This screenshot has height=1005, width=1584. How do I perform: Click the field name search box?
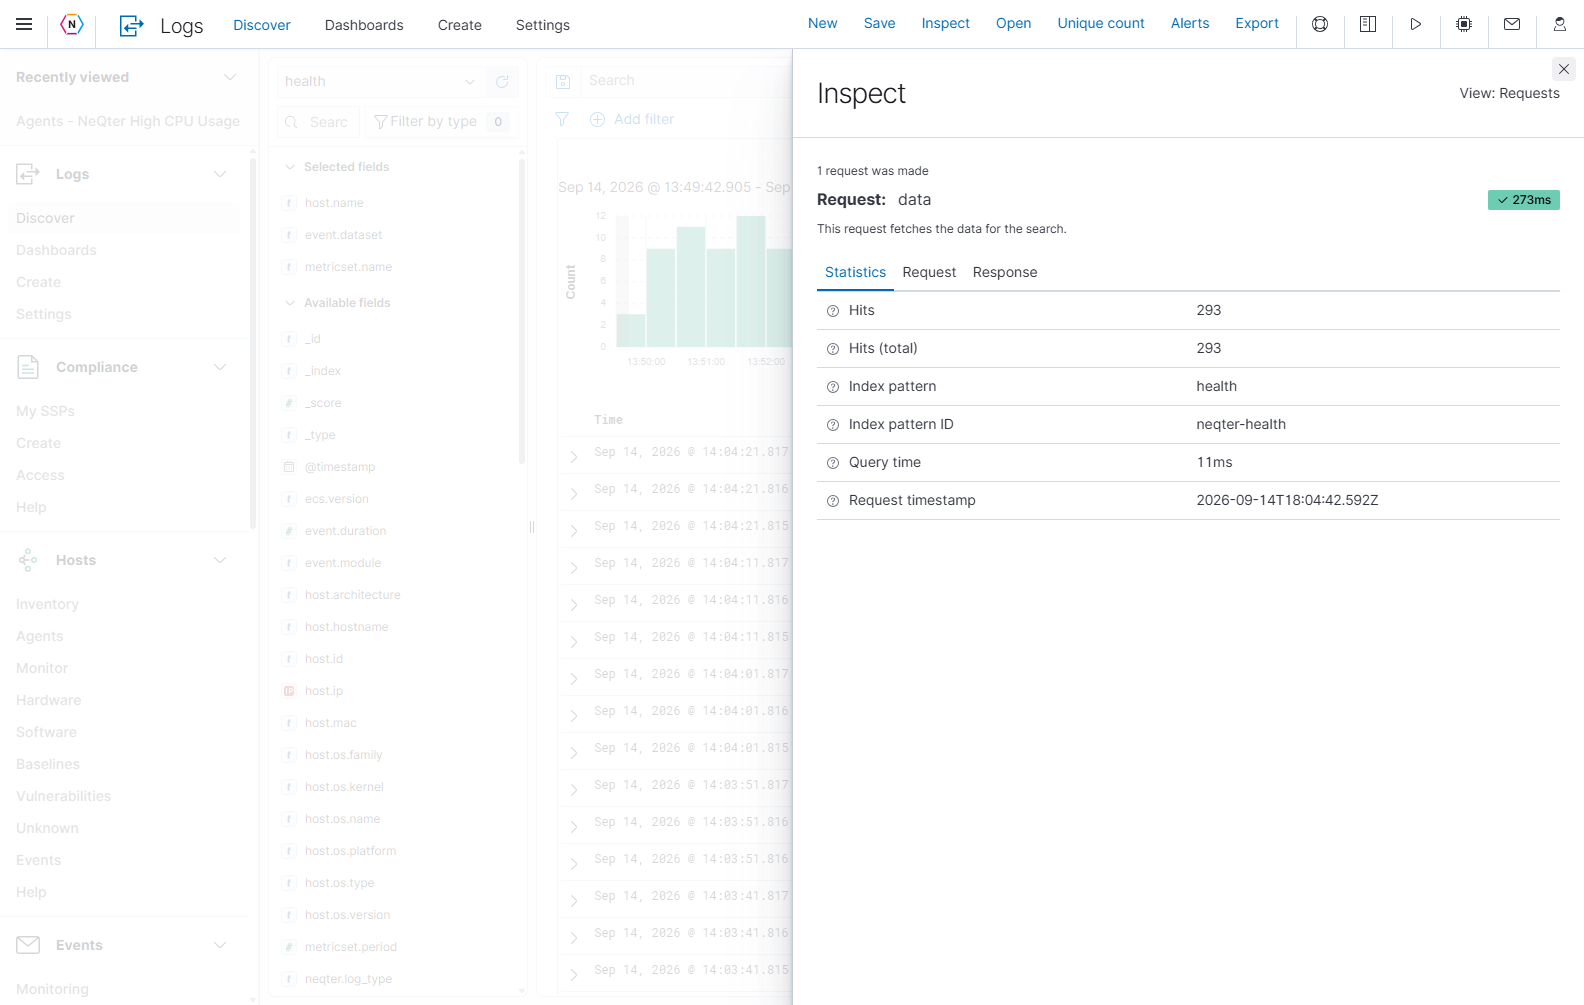tap(318, 121)
